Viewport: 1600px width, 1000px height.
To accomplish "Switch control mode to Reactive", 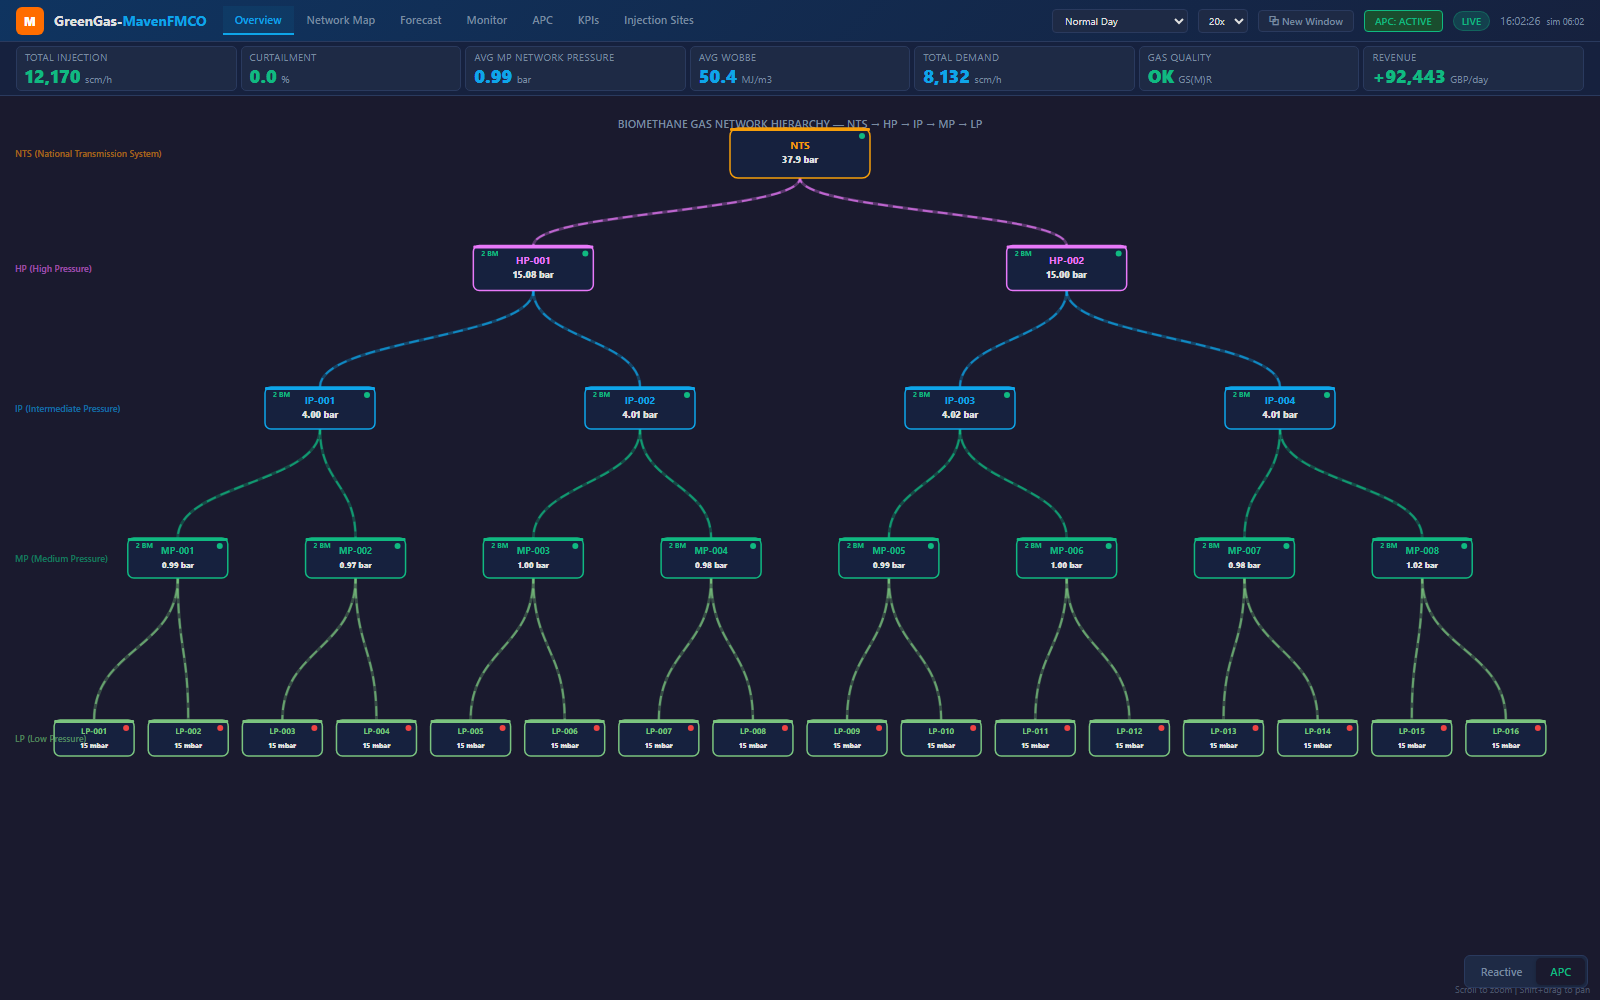I will (1500, 971).
